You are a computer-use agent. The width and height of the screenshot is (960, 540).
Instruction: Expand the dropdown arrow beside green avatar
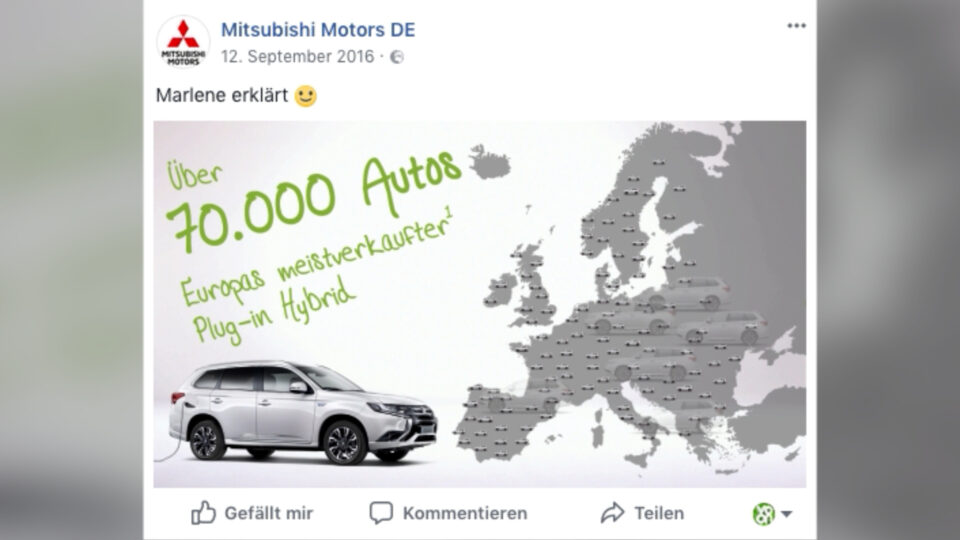[787, 514]
